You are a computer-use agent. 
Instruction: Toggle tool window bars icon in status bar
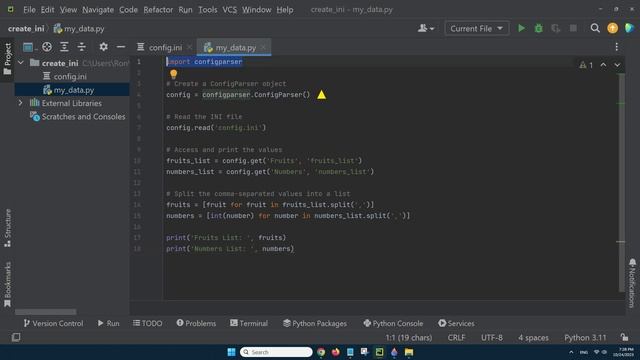(x=16, y=337)
